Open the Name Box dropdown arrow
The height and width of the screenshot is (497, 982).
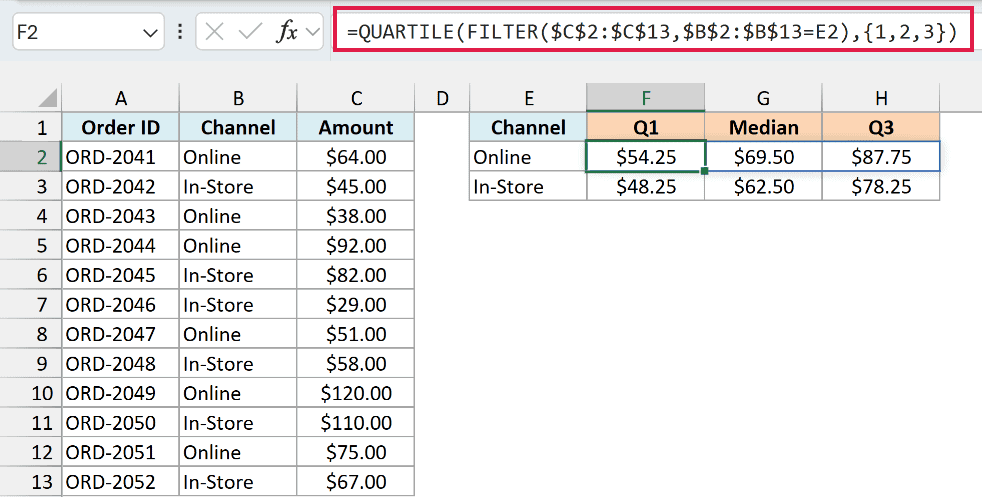[x=150, y=32]
